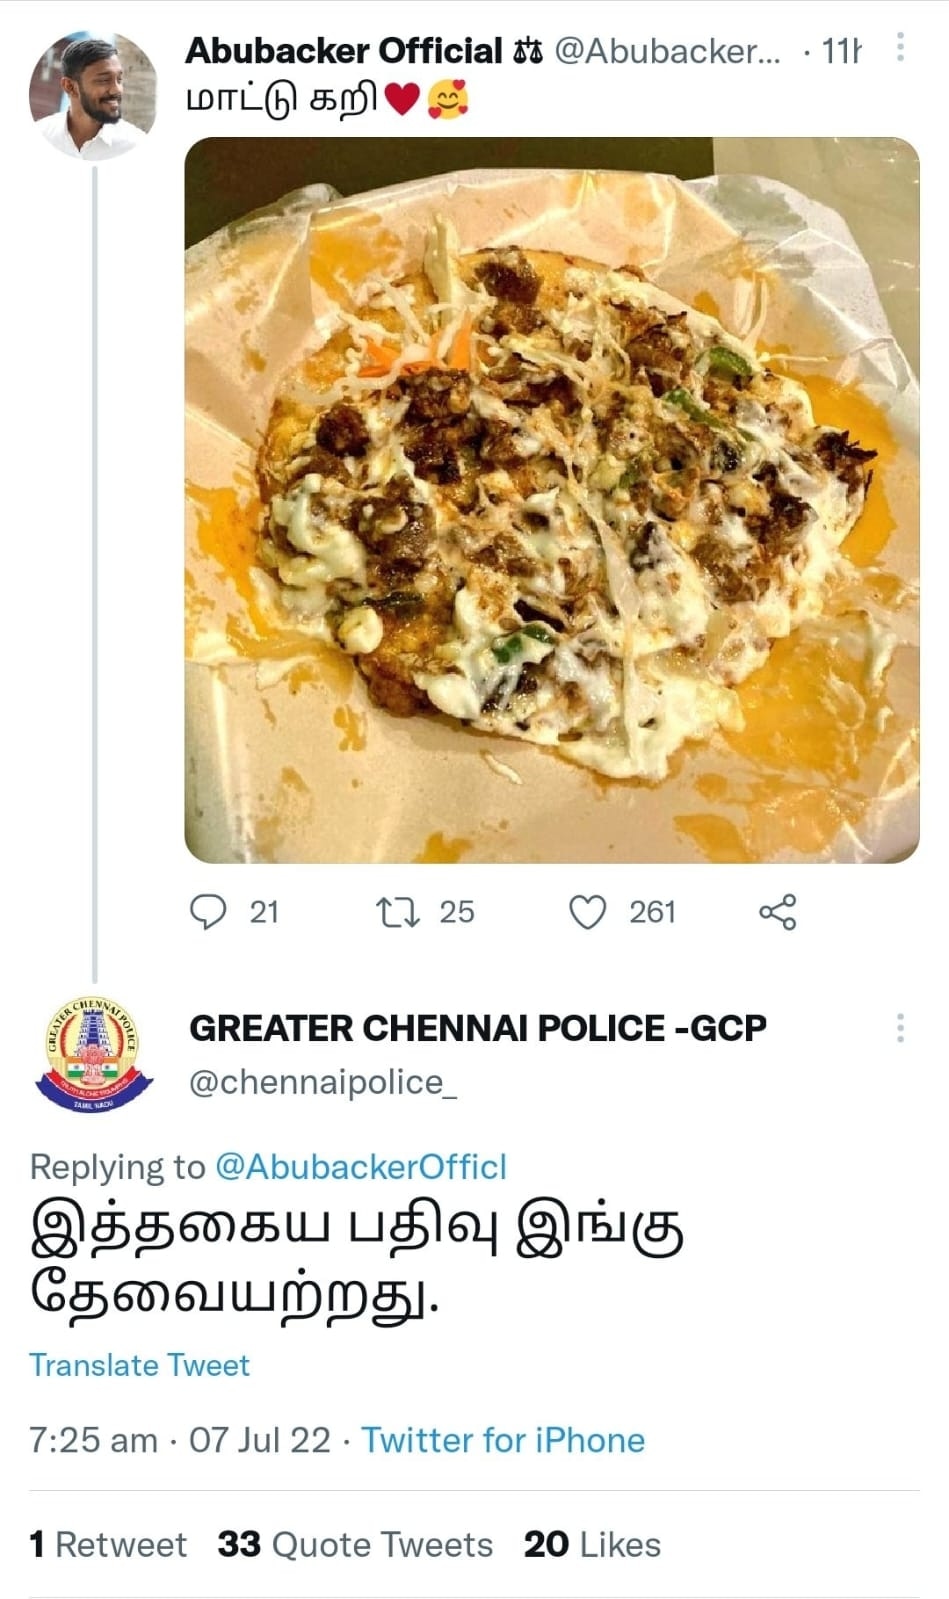View Abubacker Official profile picture
This screenshot has width=949, height=1599.
(93, 94)
